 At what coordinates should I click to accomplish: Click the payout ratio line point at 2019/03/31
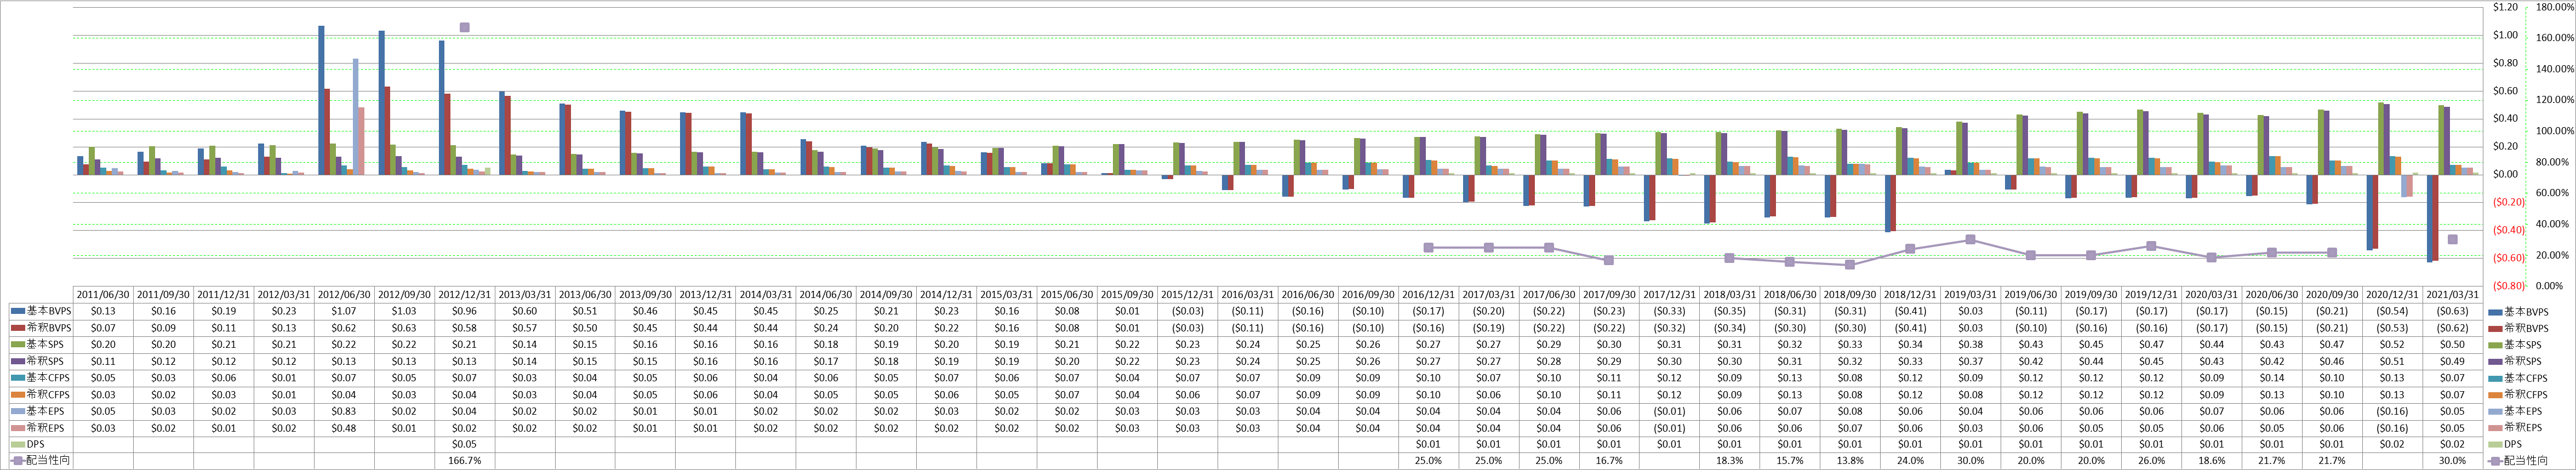coord(1970,239)
